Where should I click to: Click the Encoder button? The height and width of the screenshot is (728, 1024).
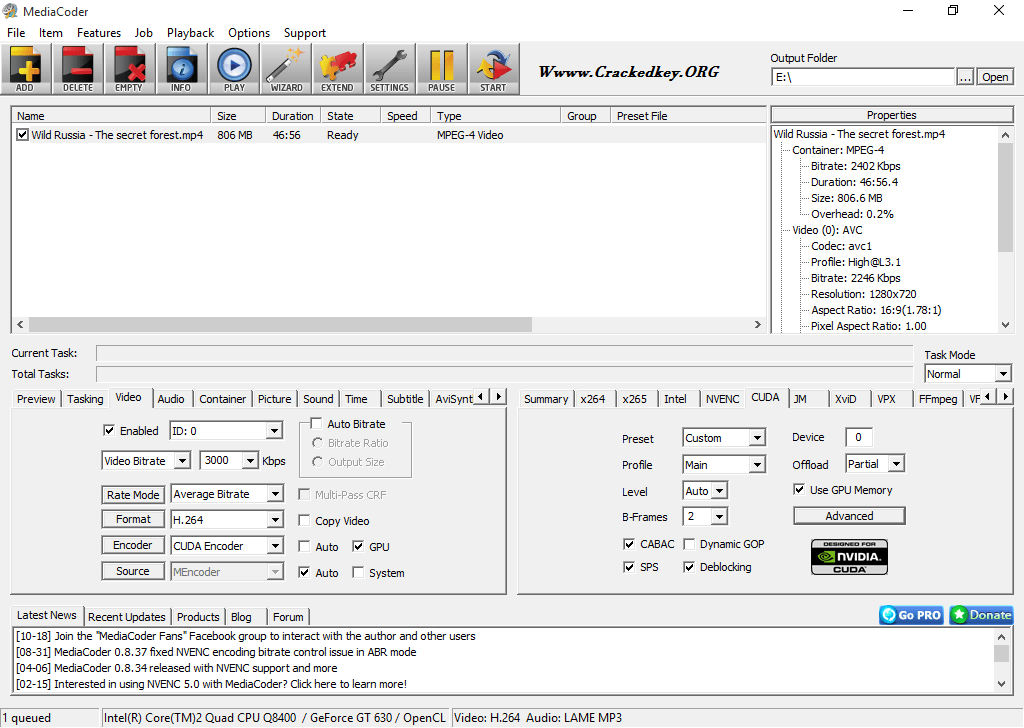point(133,545)
